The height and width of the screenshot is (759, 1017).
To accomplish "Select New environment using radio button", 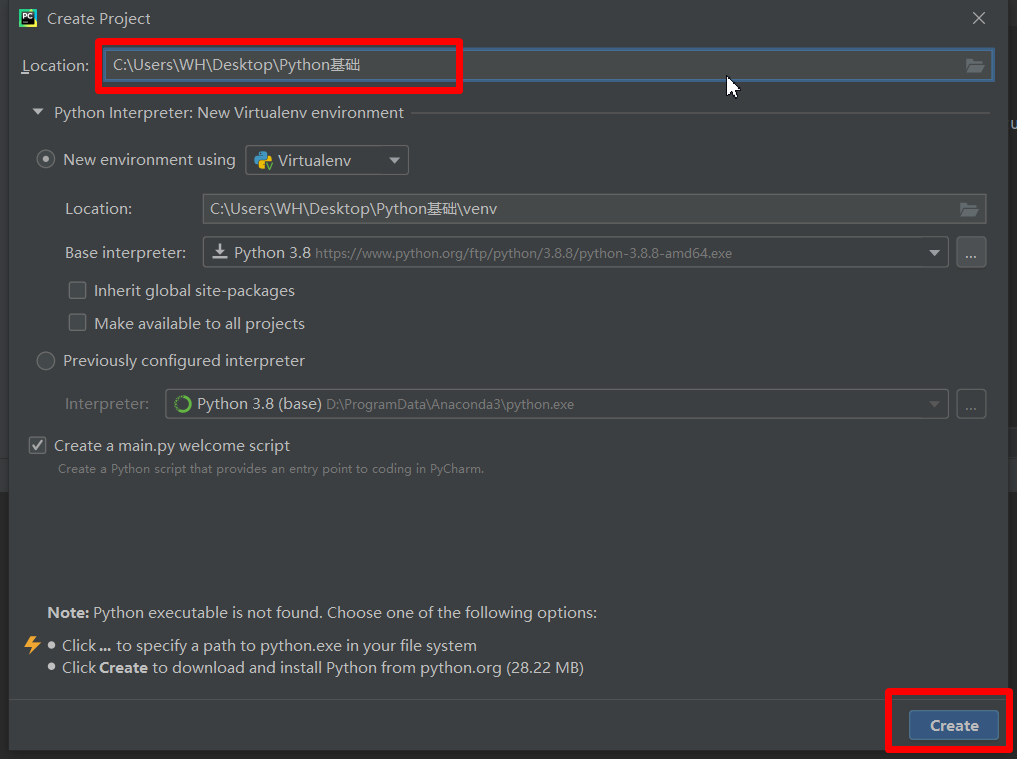I will [x=45, y=160].
